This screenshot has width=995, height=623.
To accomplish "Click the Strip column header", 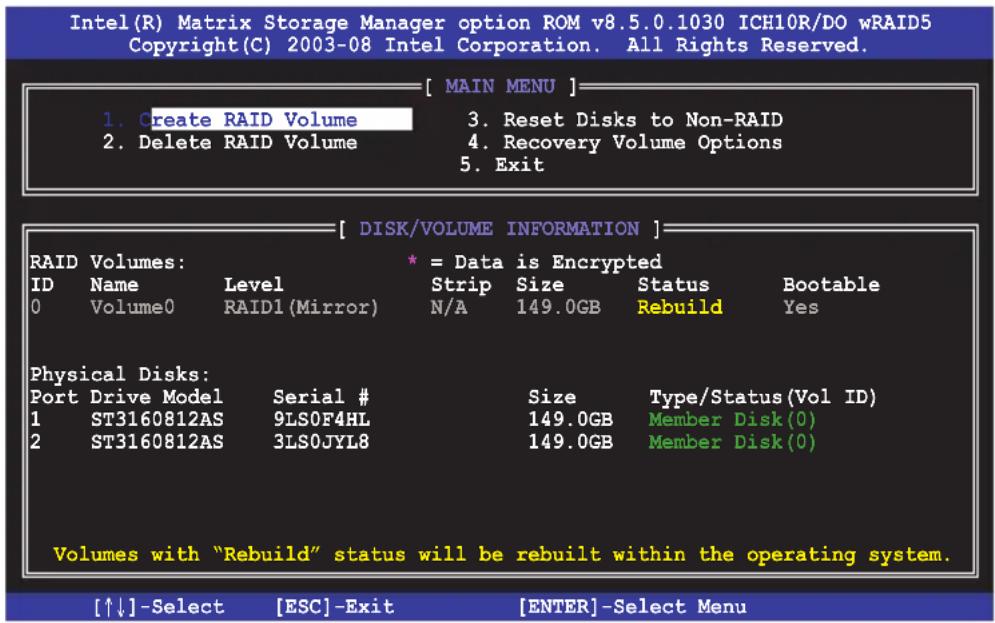I will 461,285.
